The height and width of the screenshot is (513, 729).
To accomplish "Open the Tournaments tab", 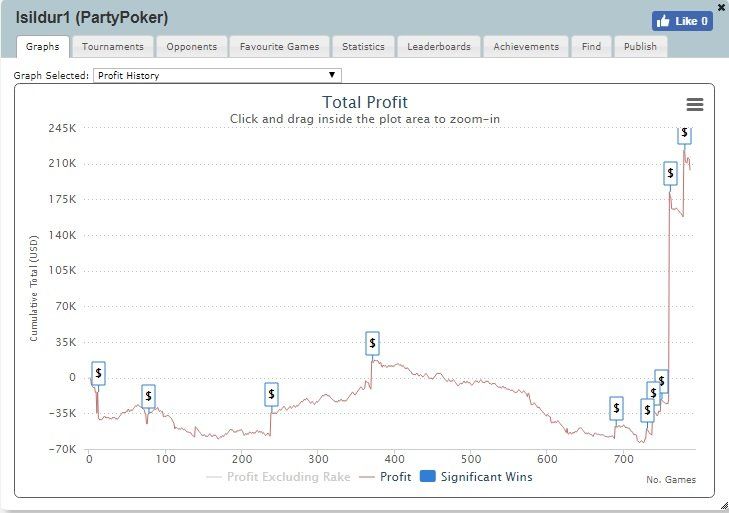I will pos(113,47).
